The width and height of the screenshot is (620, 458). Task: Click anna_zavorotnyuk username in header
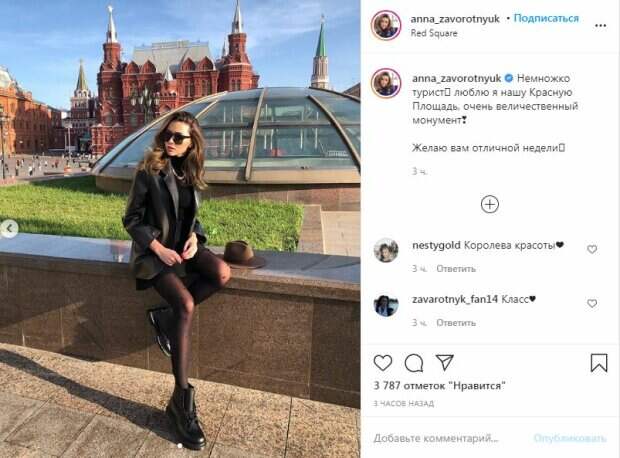455,19
